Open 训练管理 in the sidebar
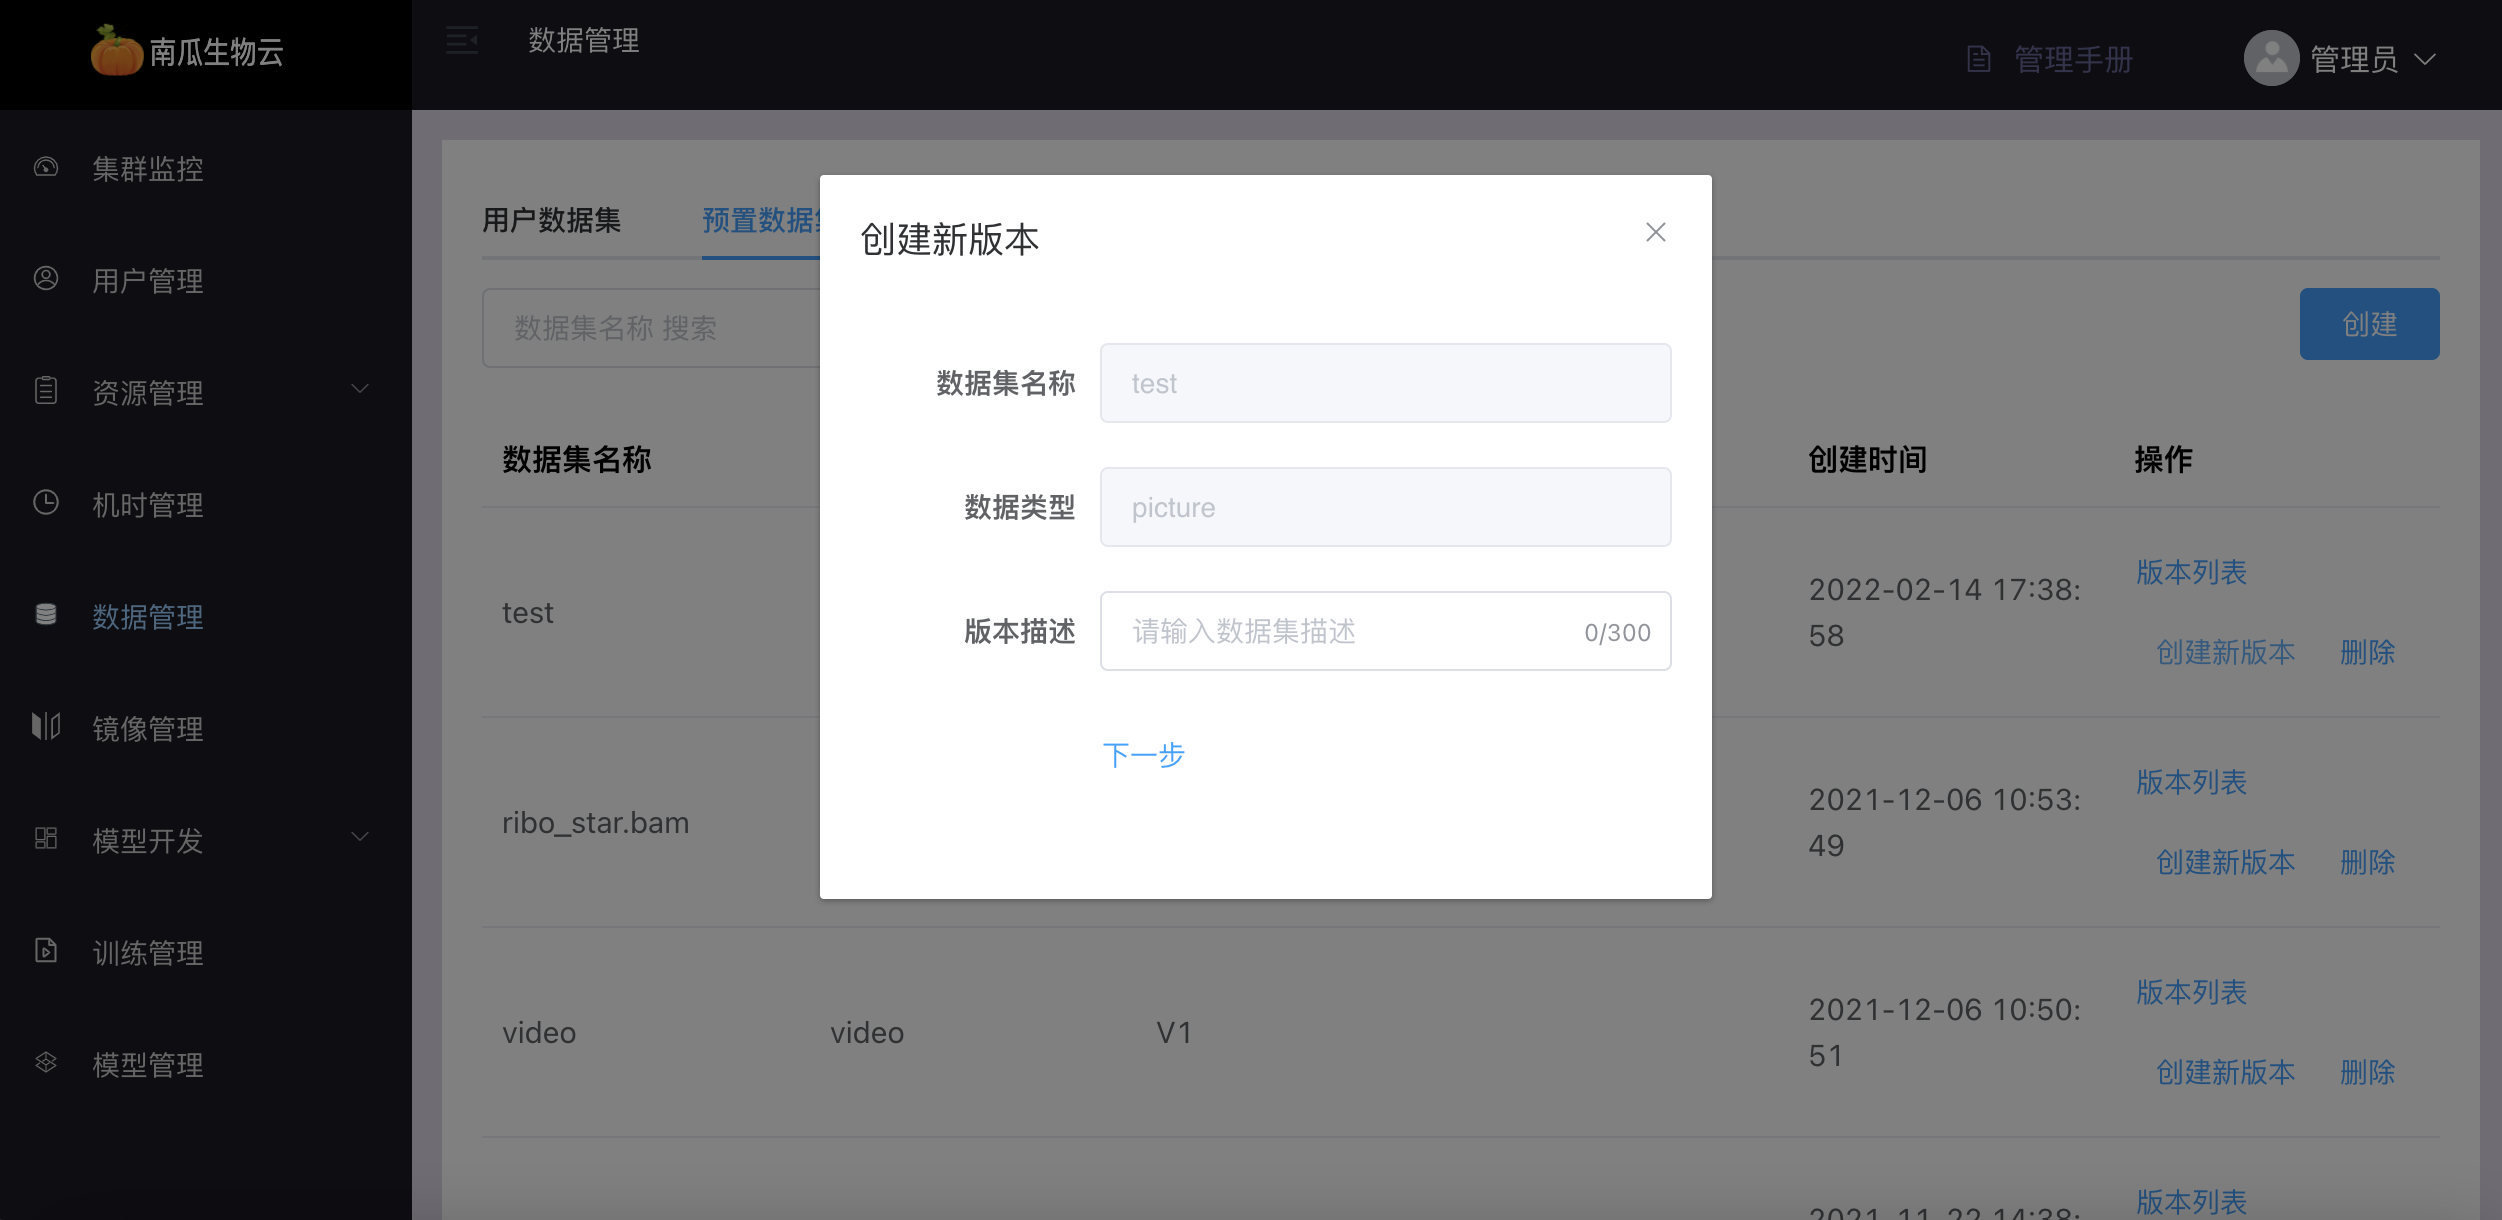This screenshot has width=2502, height=1220. (x=148, y=953)
